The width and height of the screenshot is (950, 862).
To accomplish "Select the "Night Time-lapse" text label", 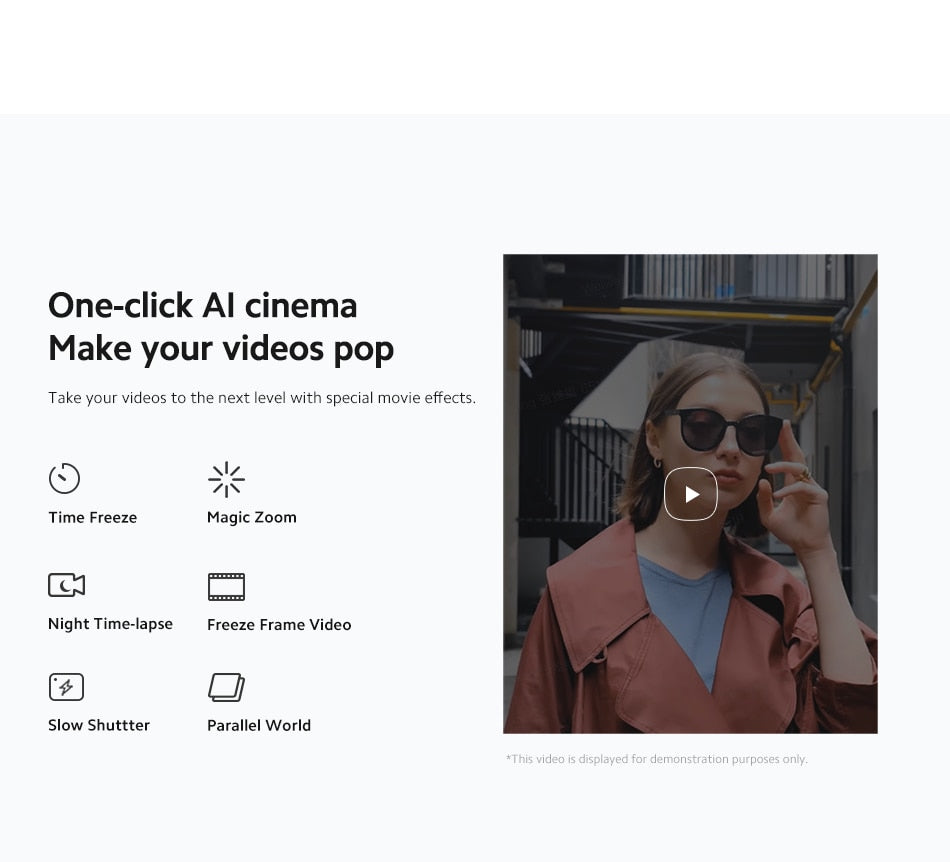I will coord(110,624).
